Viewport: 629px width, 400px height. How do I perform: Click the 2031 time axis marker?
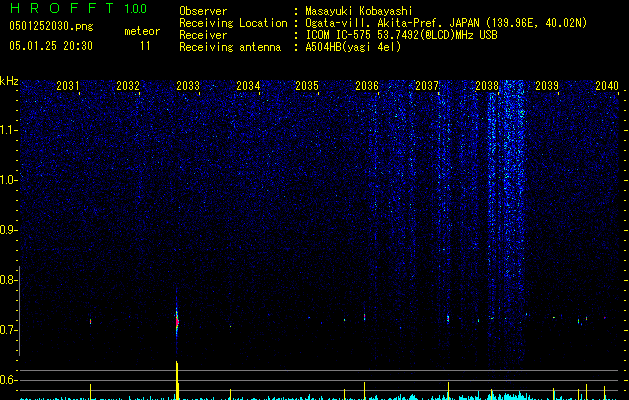click(68, 86)
